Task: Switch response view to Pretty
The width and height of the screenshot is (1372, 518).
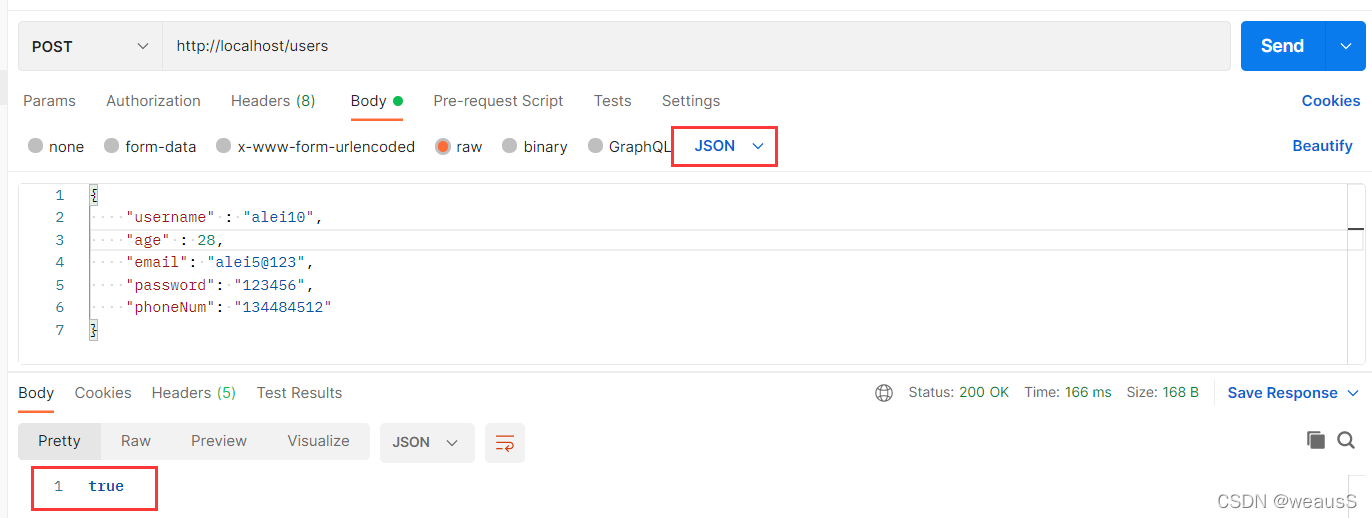Action: (59, 441)
